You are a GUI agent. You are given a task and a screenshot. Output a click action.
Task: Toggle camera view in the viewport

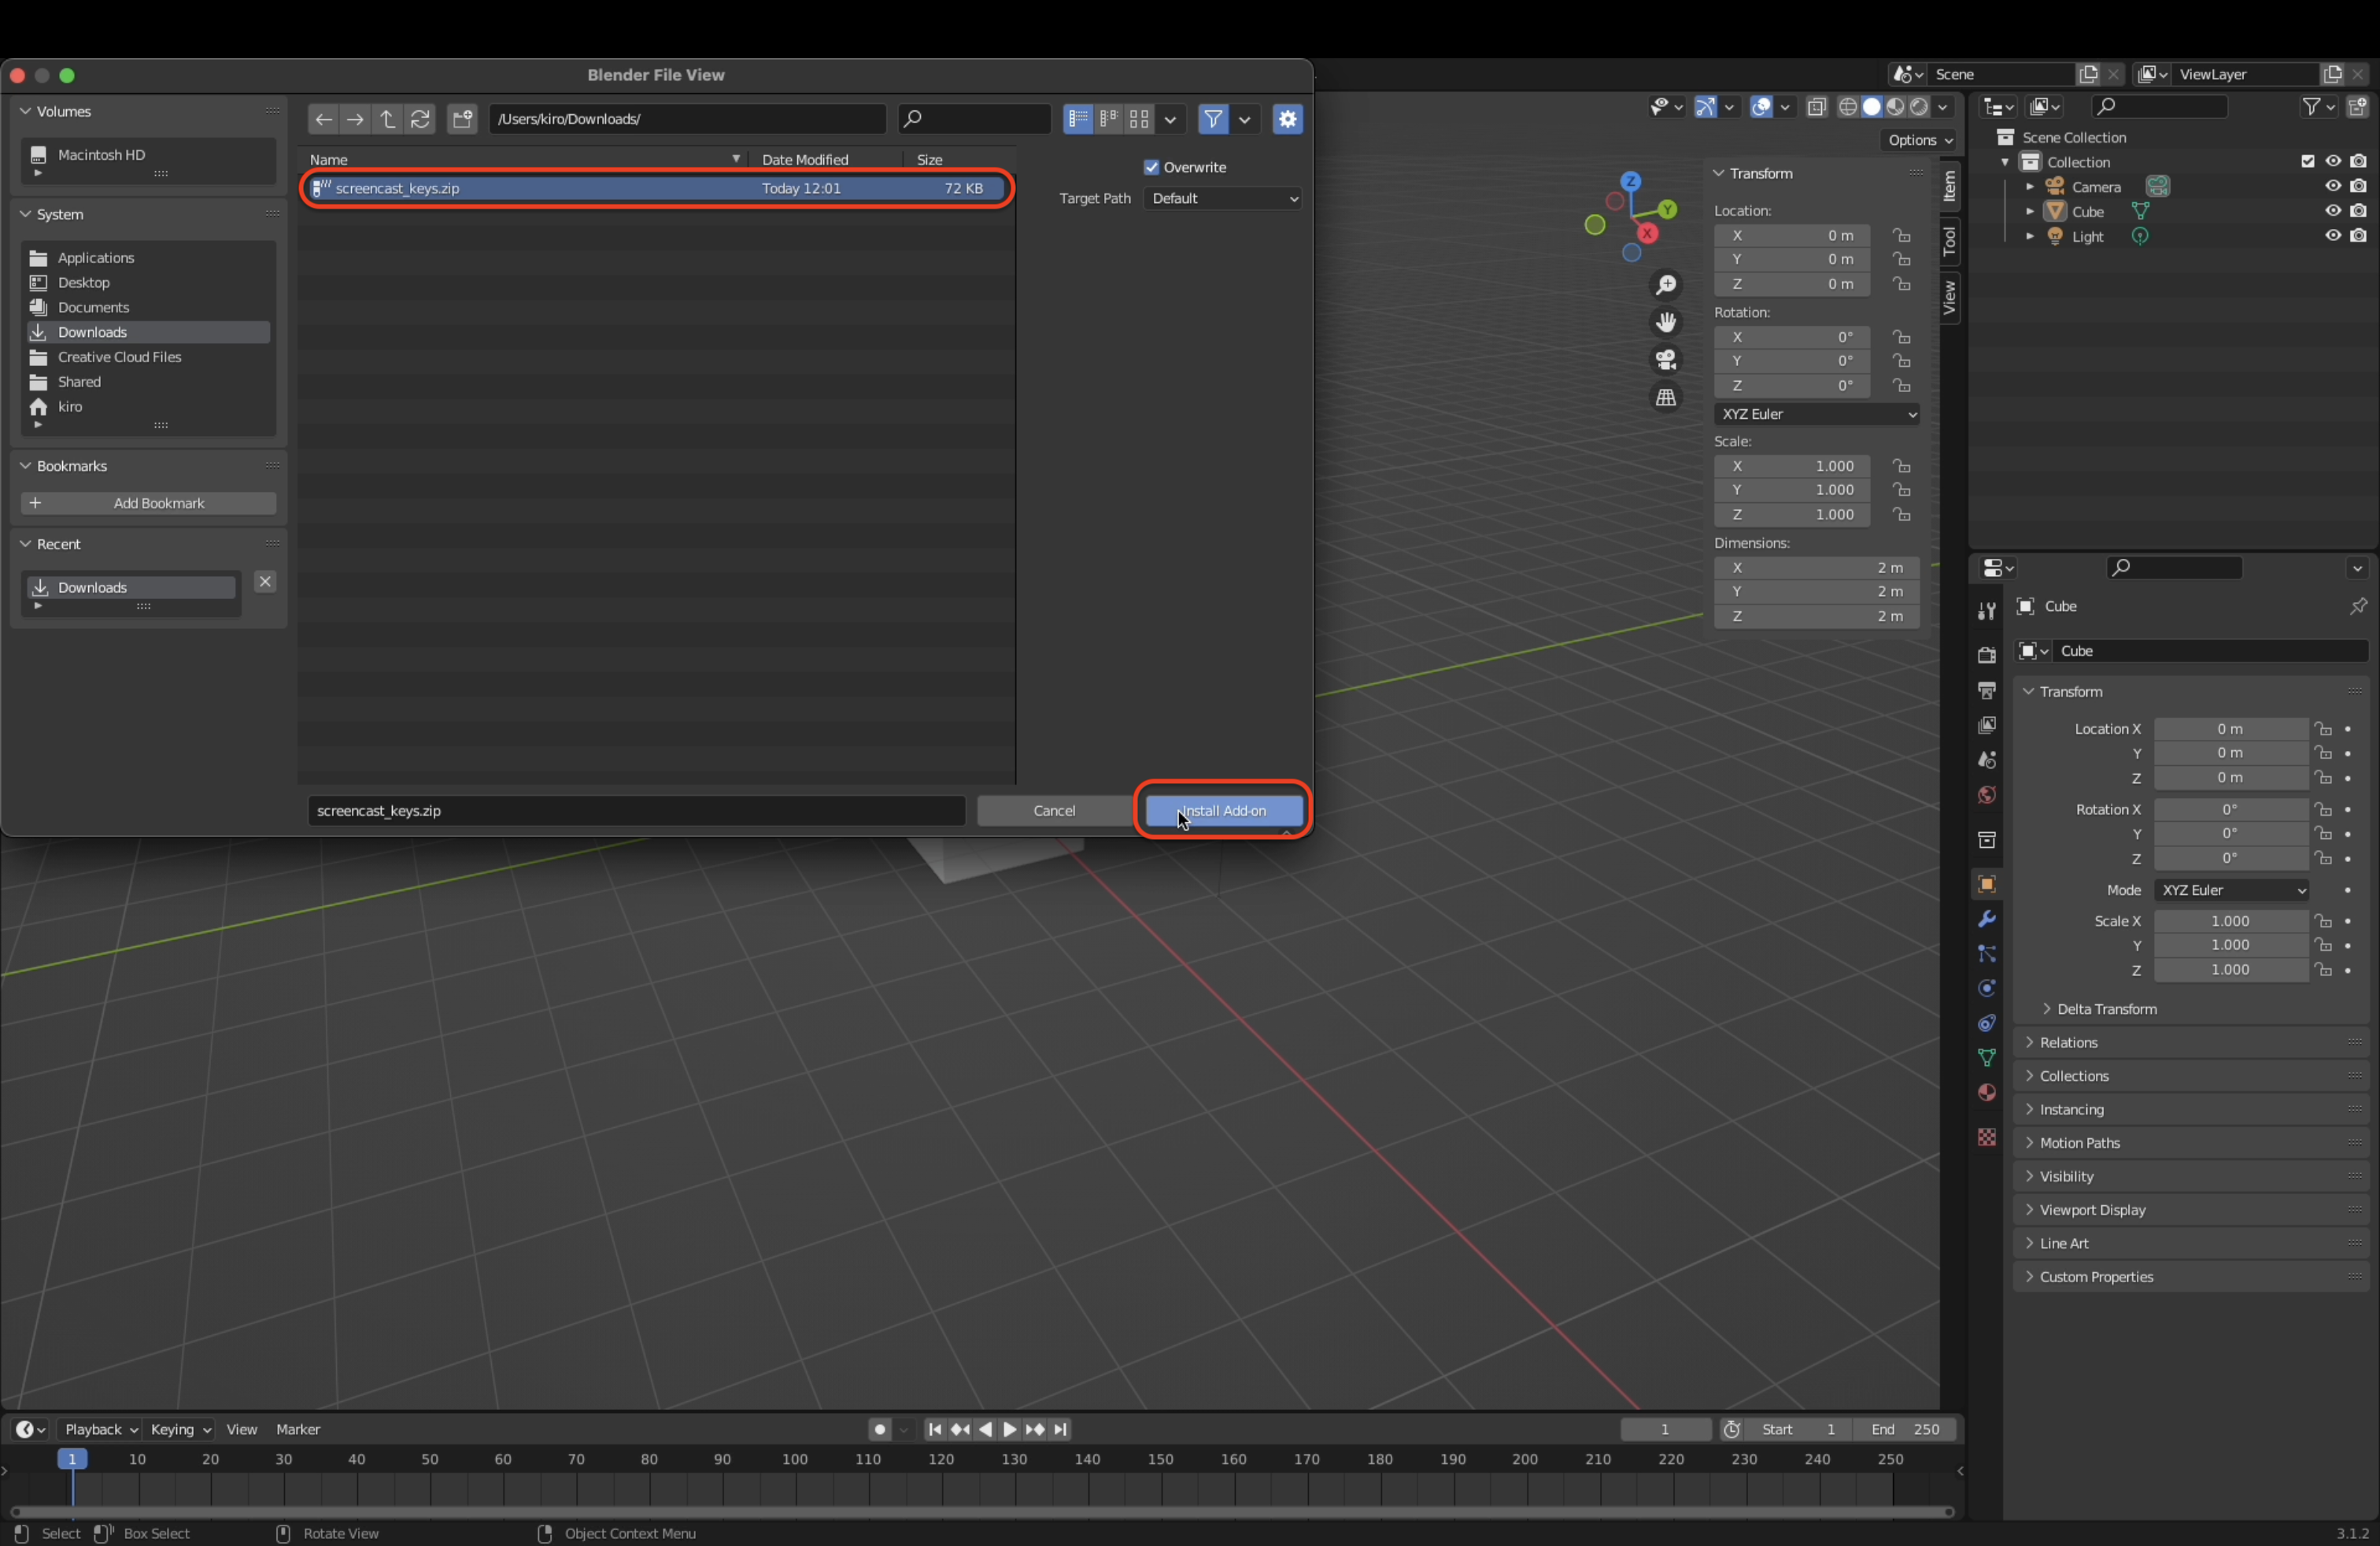click(x=1666, y=359)
